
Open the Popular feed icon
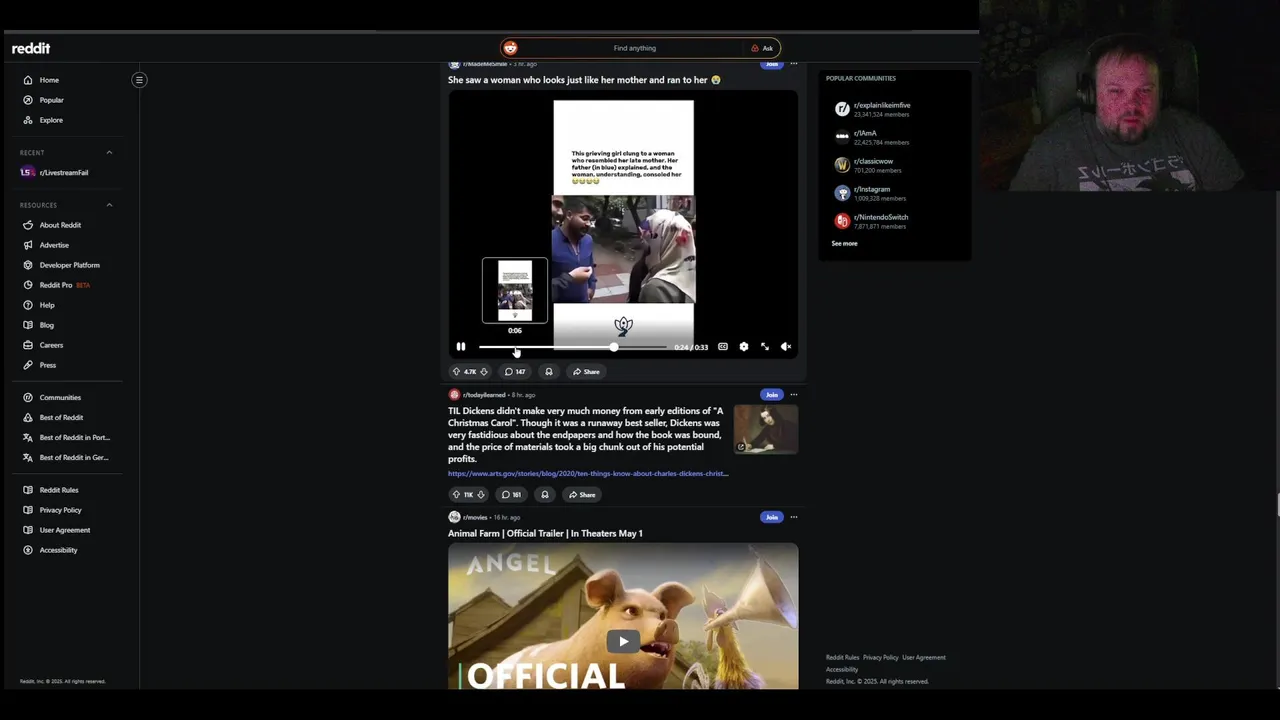[28, 100]
